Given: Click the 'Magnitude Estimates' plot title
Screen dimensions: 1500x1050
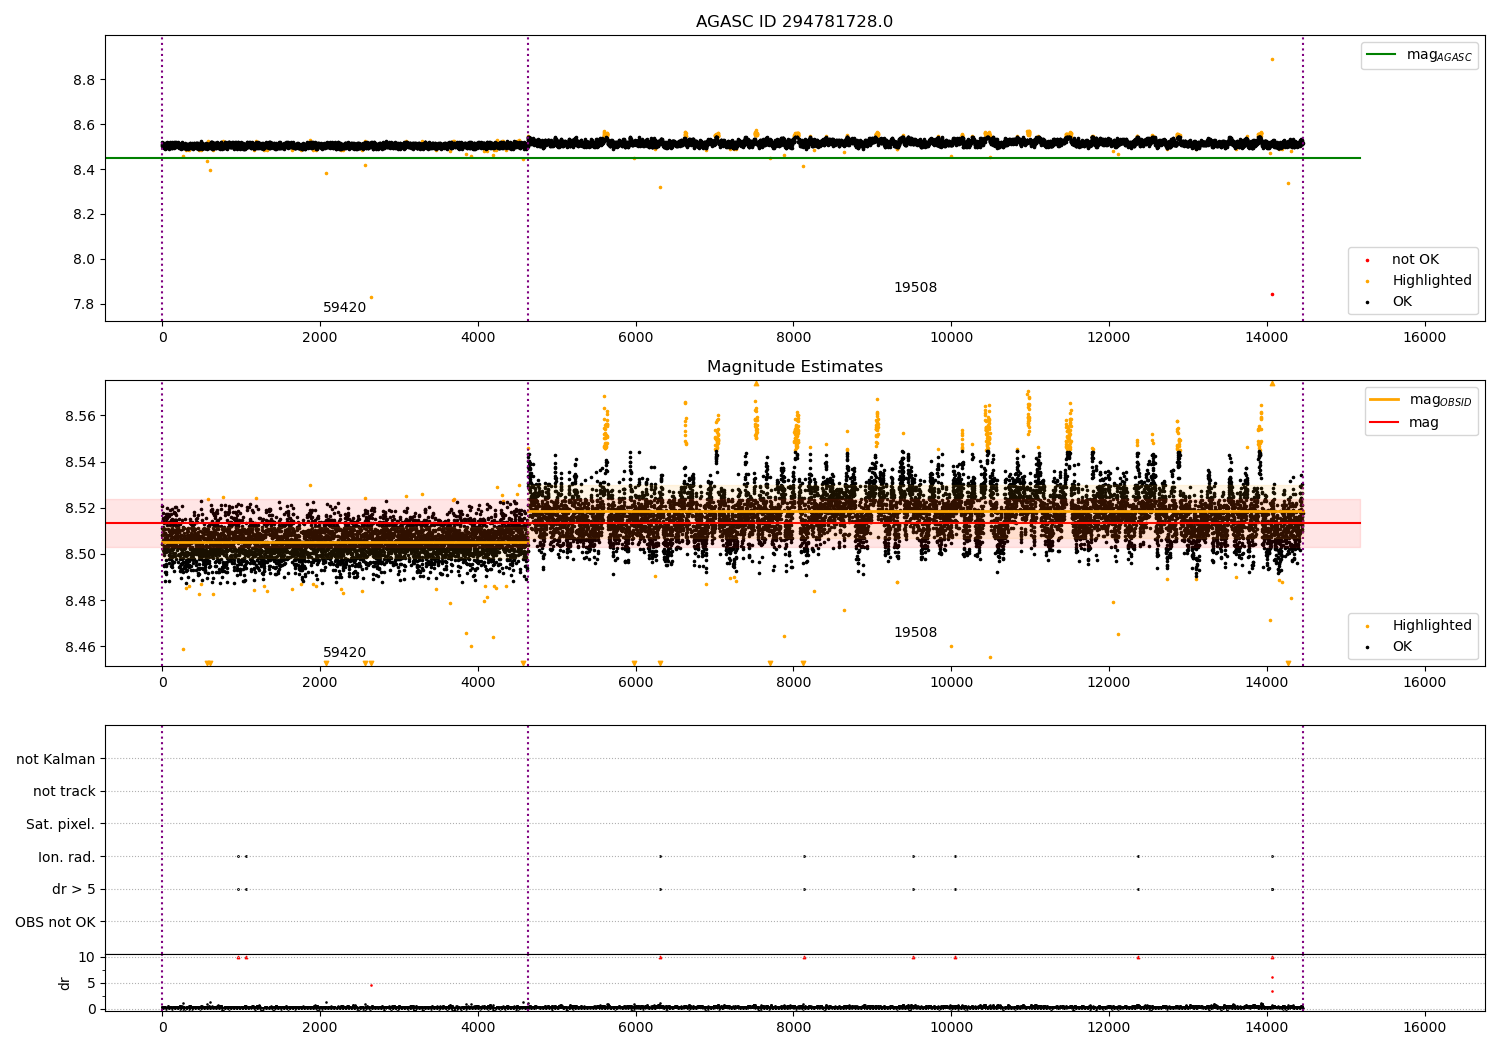Looking at the screenshot, I should coord(794,367).
